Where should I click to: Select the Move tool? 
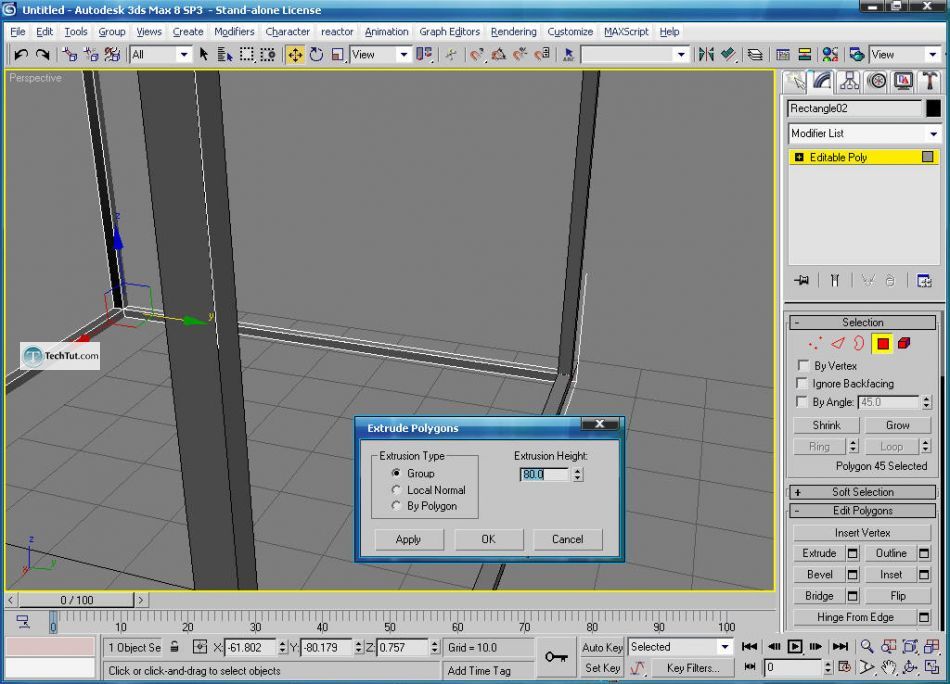pyautogui.click(x=295, y=55)
